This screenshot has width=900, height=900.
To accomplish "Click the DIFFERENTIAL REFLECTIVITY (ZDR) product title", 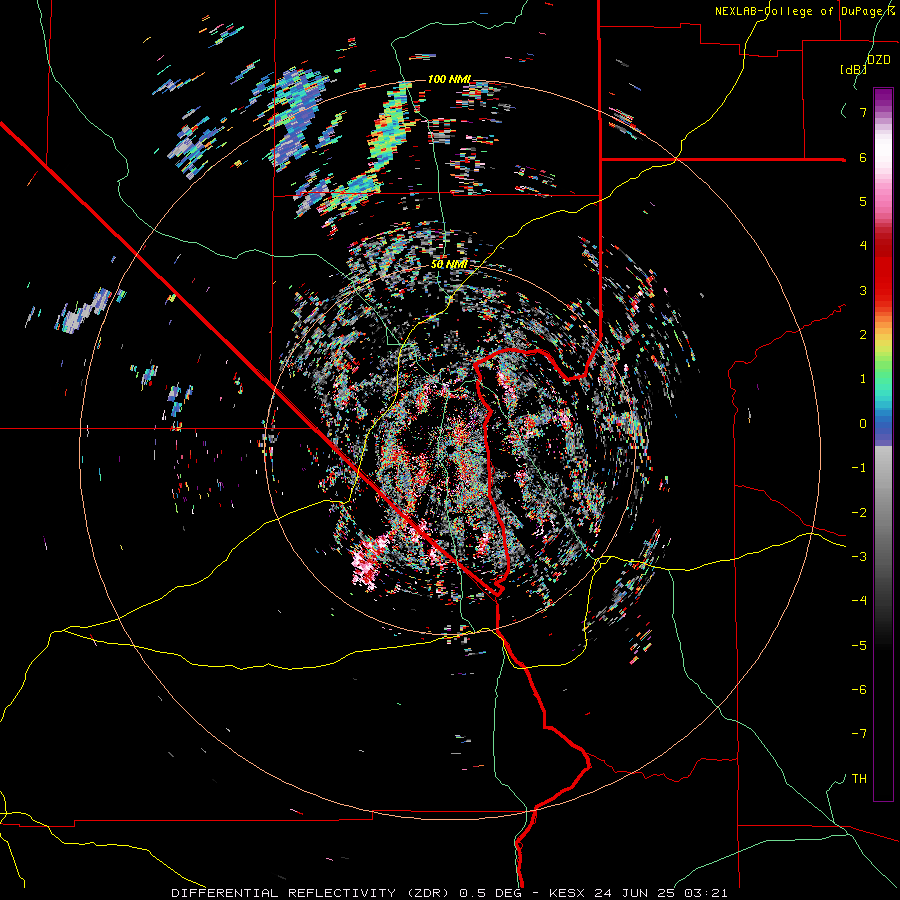I will [x=312, y=893].
